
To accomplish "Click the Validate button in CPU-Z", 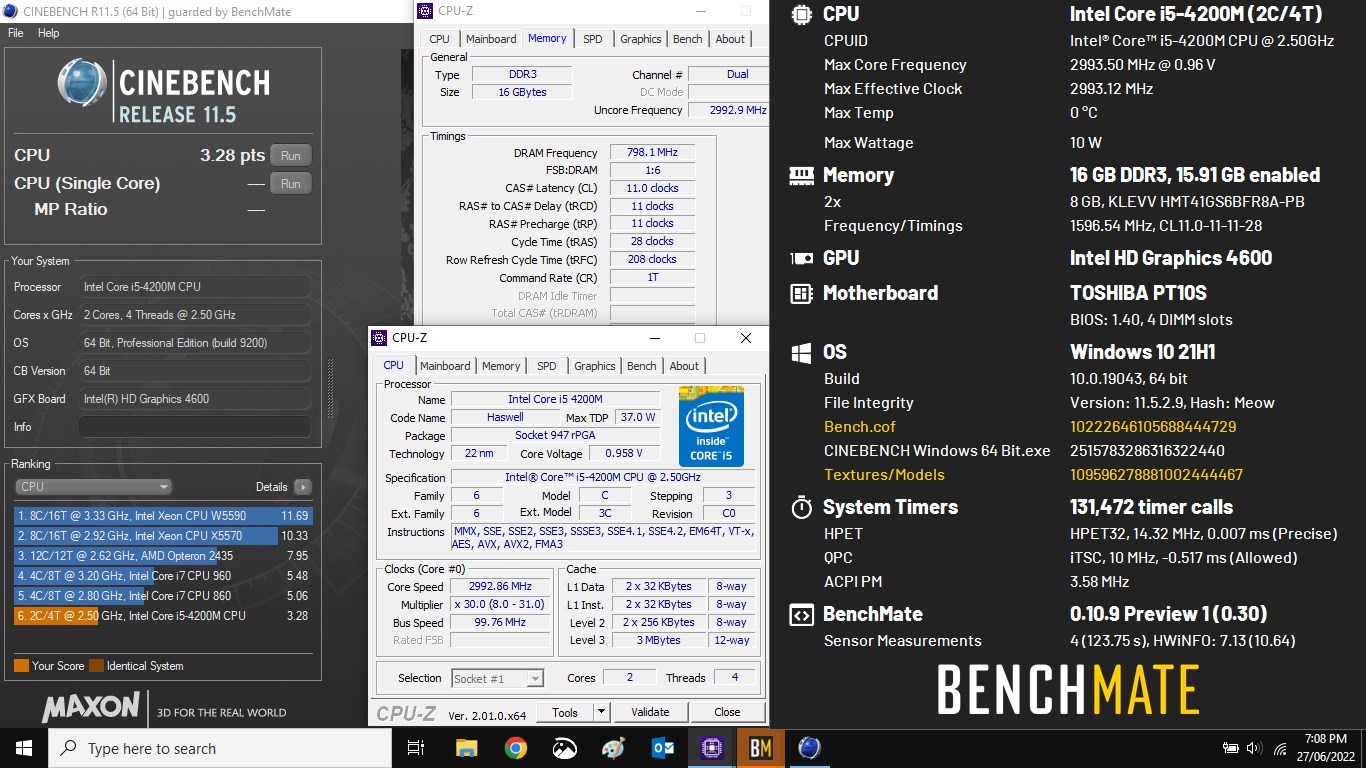I will tap(650, 712).
